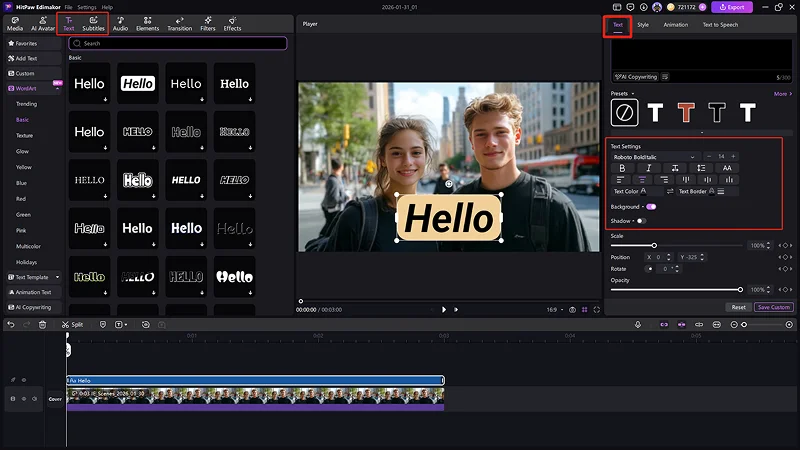Switch to the Animation tab
The image size is (800, 450).
pyautogui.click(x=676, y=24)
